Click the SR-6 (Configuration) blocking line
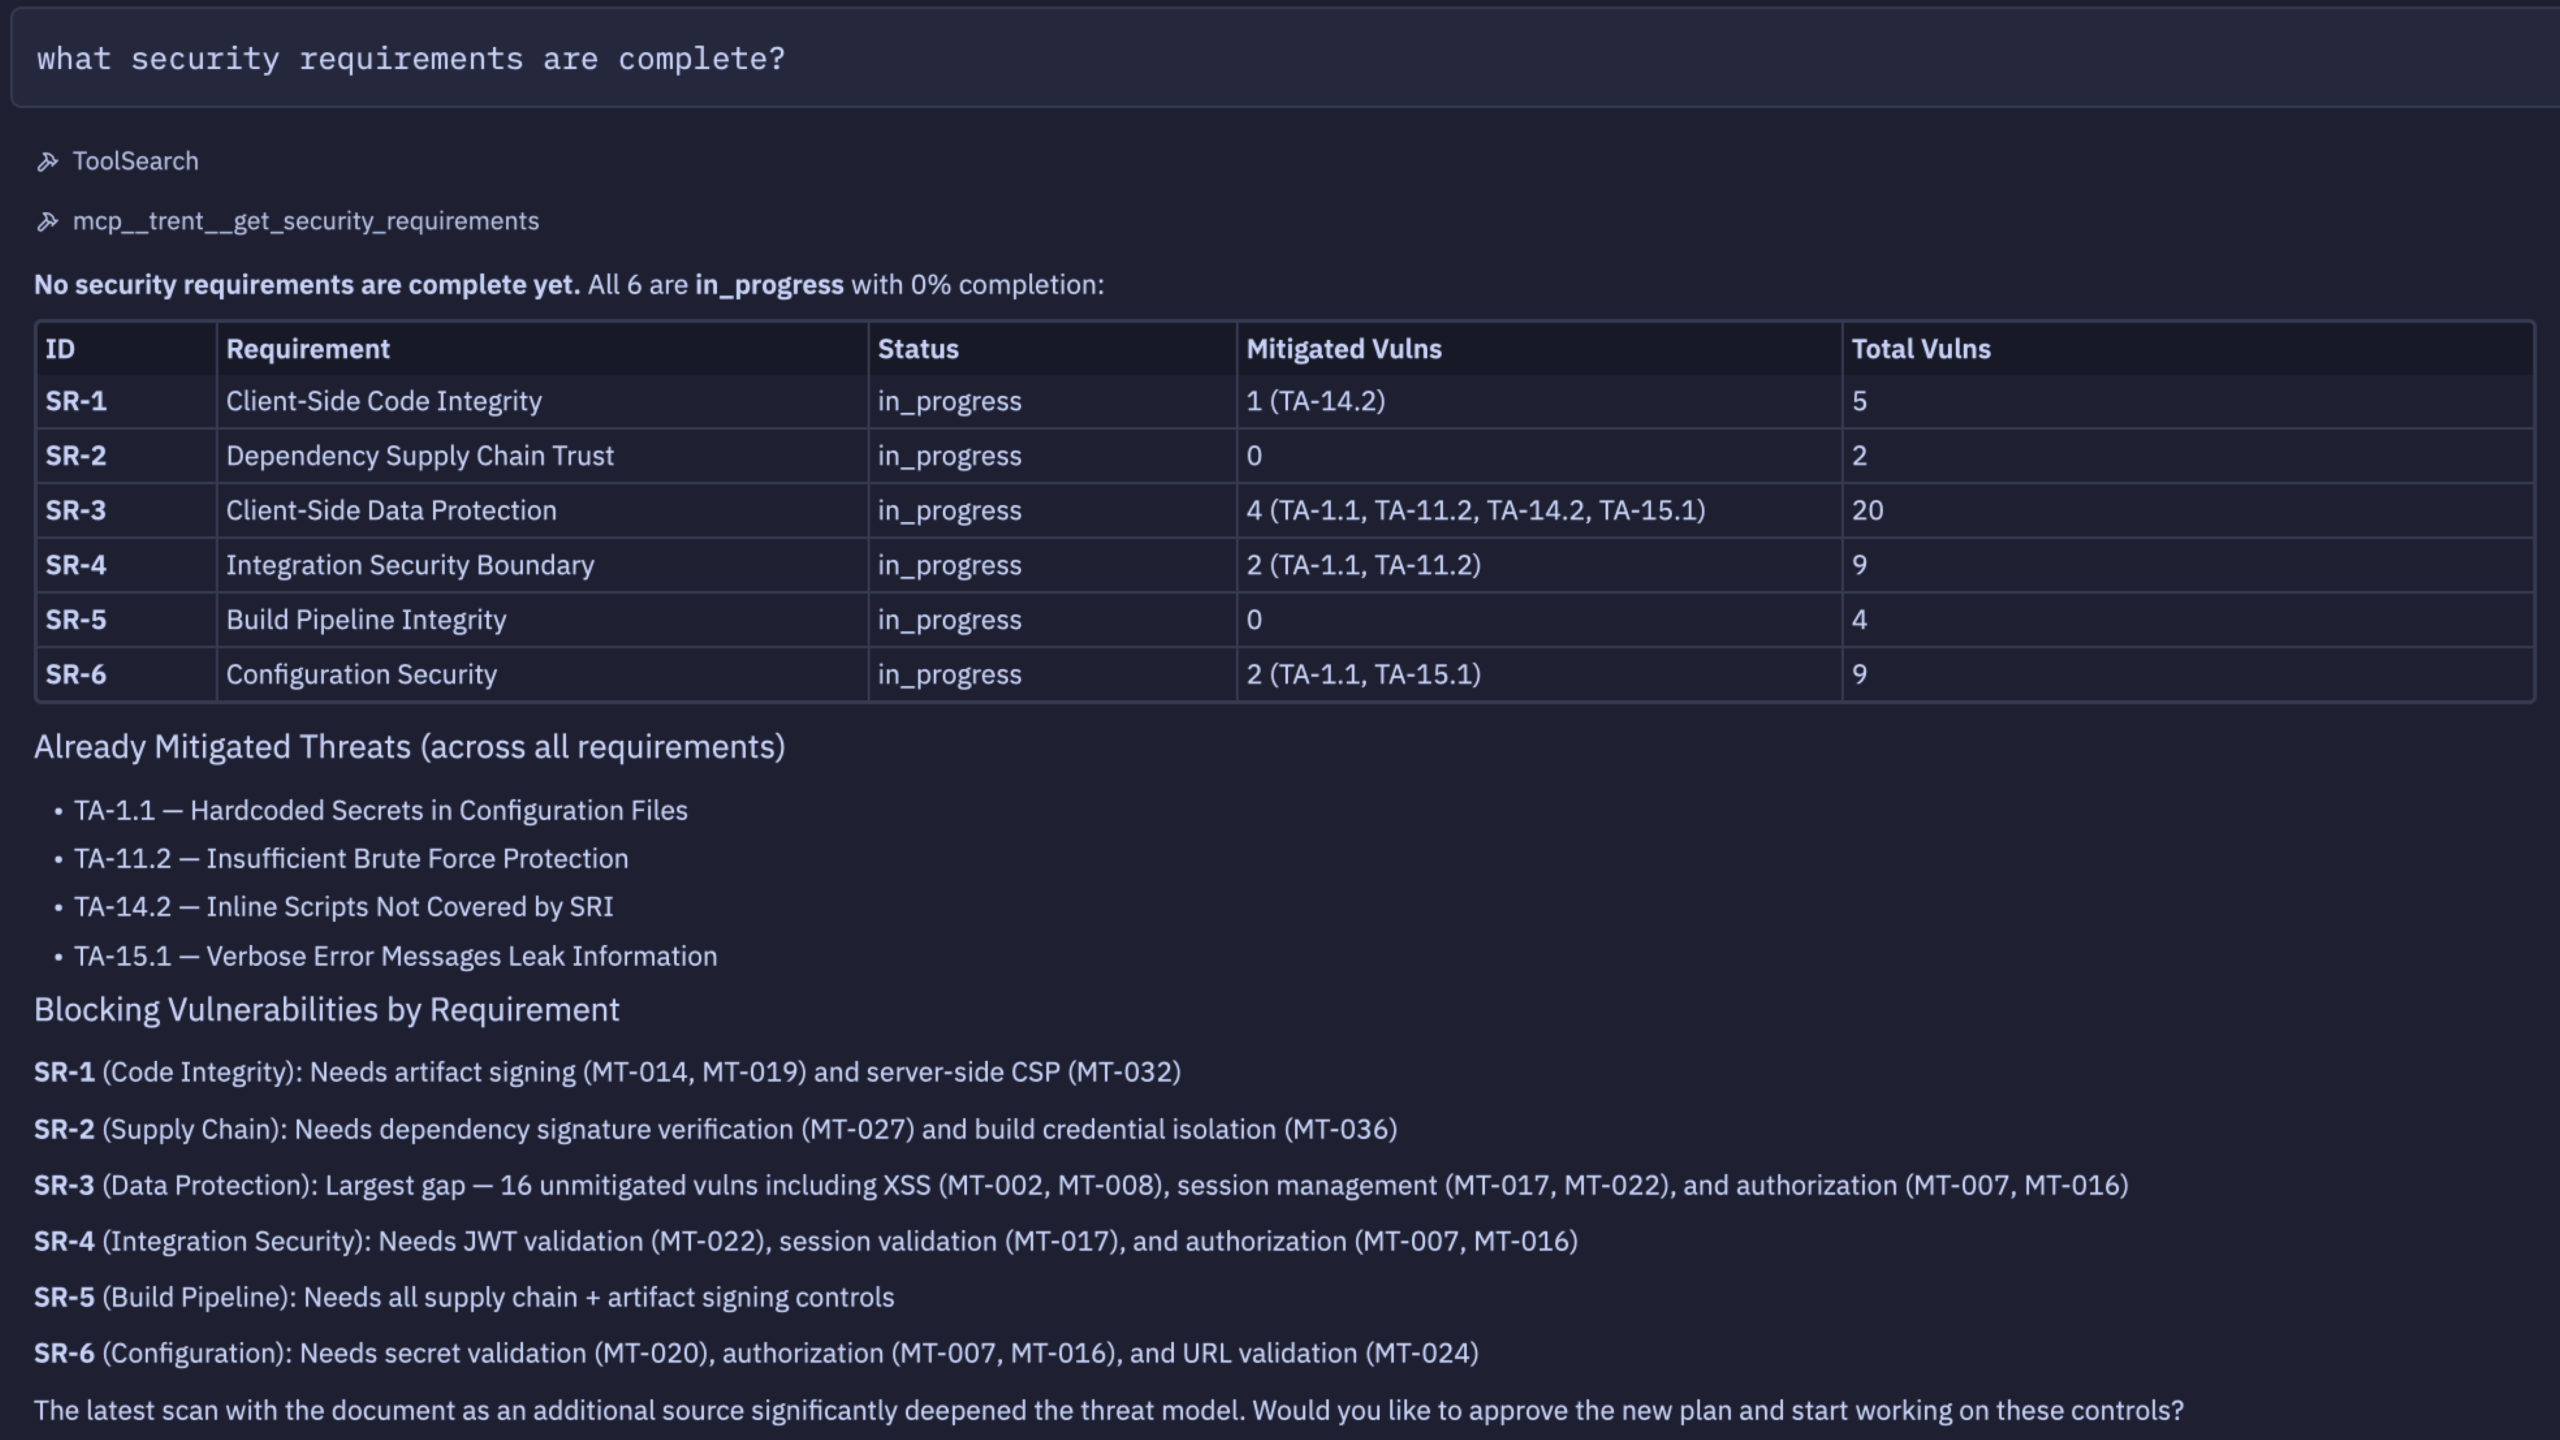Viewport: 2560px width, 1440px height. coord(756,1353)
